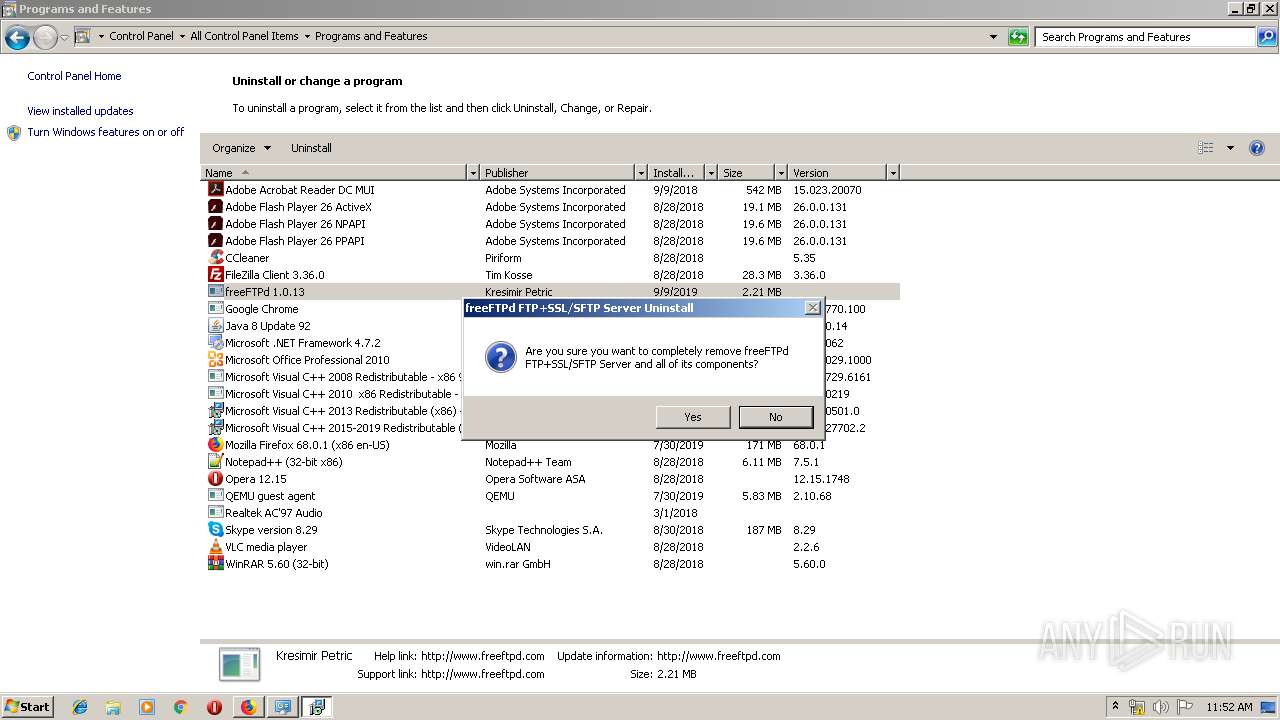The image size is (1280, 720).
Task: Click the All Control Panel Items breadcrumb
Action: pyautogui.click(x=244, y=36)
